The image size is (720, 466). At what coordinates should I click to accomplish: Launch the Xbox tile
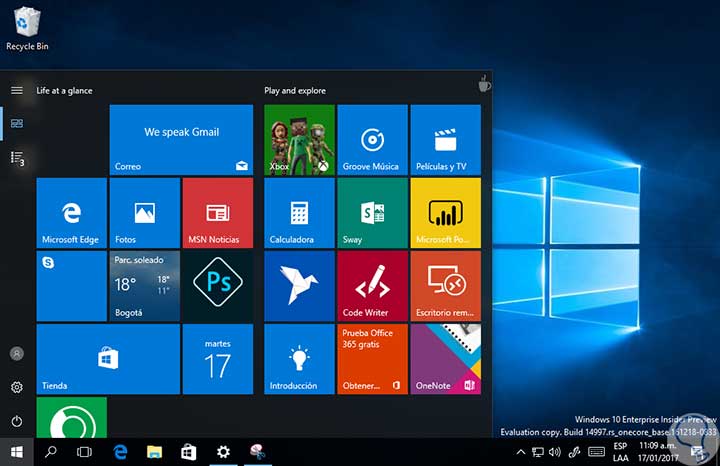[x=299, y=140]
